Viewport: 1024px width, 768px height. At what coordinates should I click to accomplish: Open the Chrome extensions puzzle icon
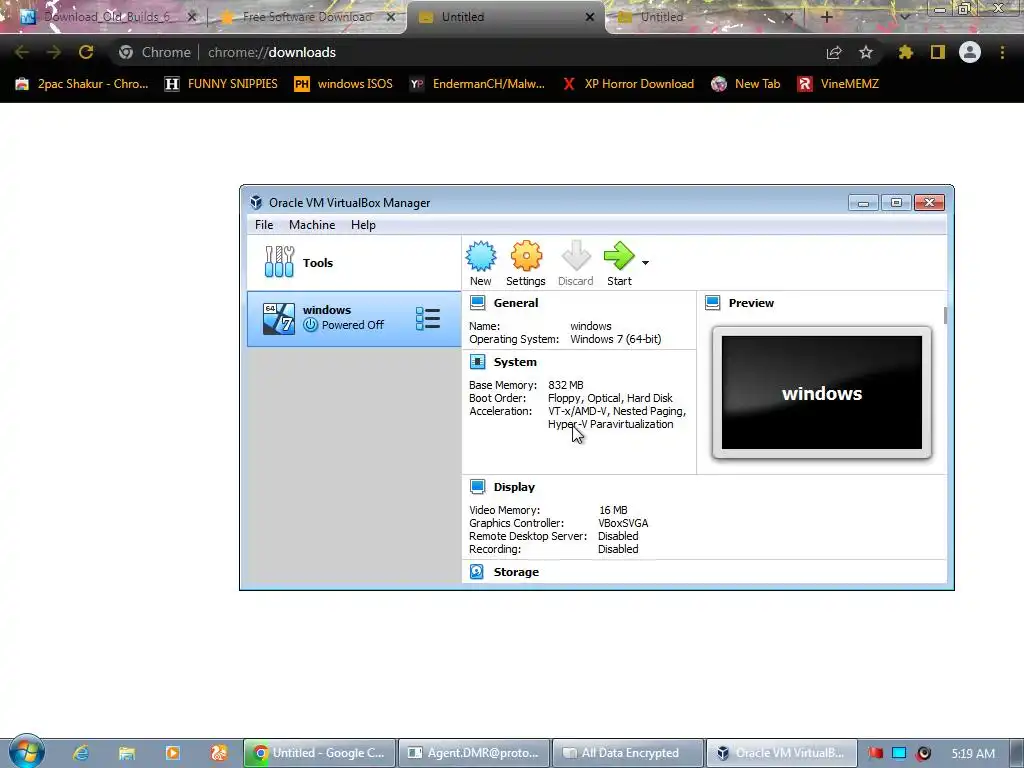[905, 52]
